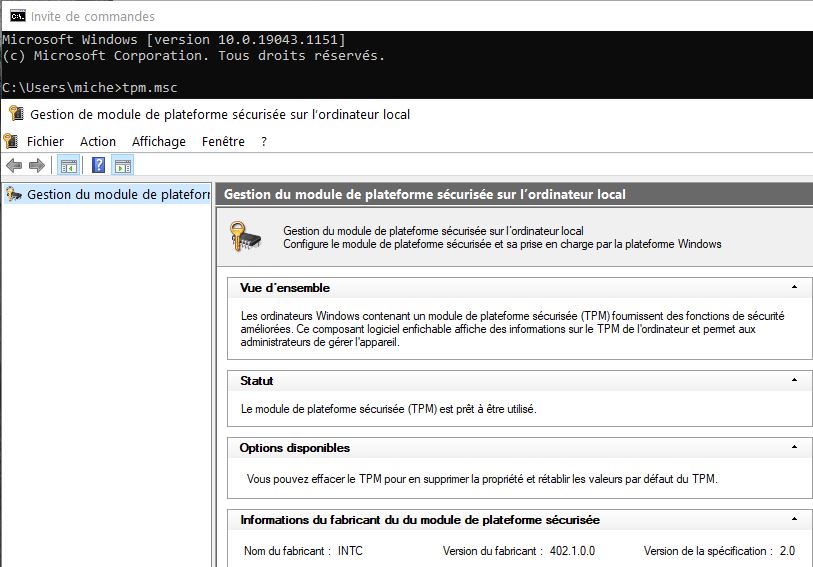
Task: Click the command prompt icon in the title bar
Action: (18, 16)
